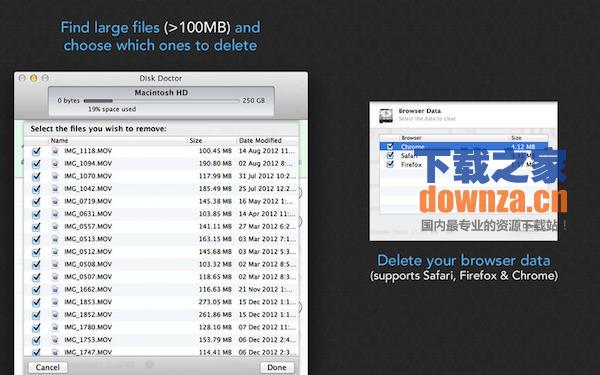Click the file icon beside IMG_1094.MOV

pos(55,163)
